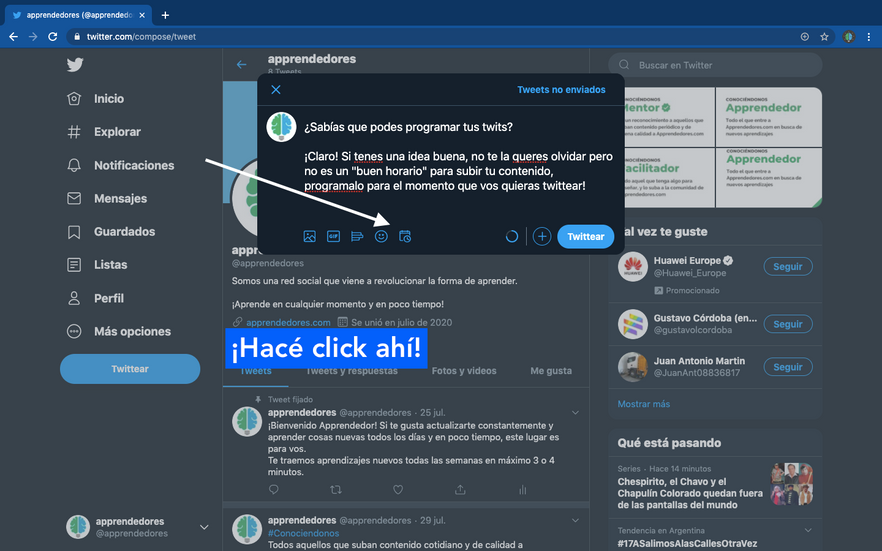Reload the page in the browser
Screen dimensions: 882x551
coord(52,37)
